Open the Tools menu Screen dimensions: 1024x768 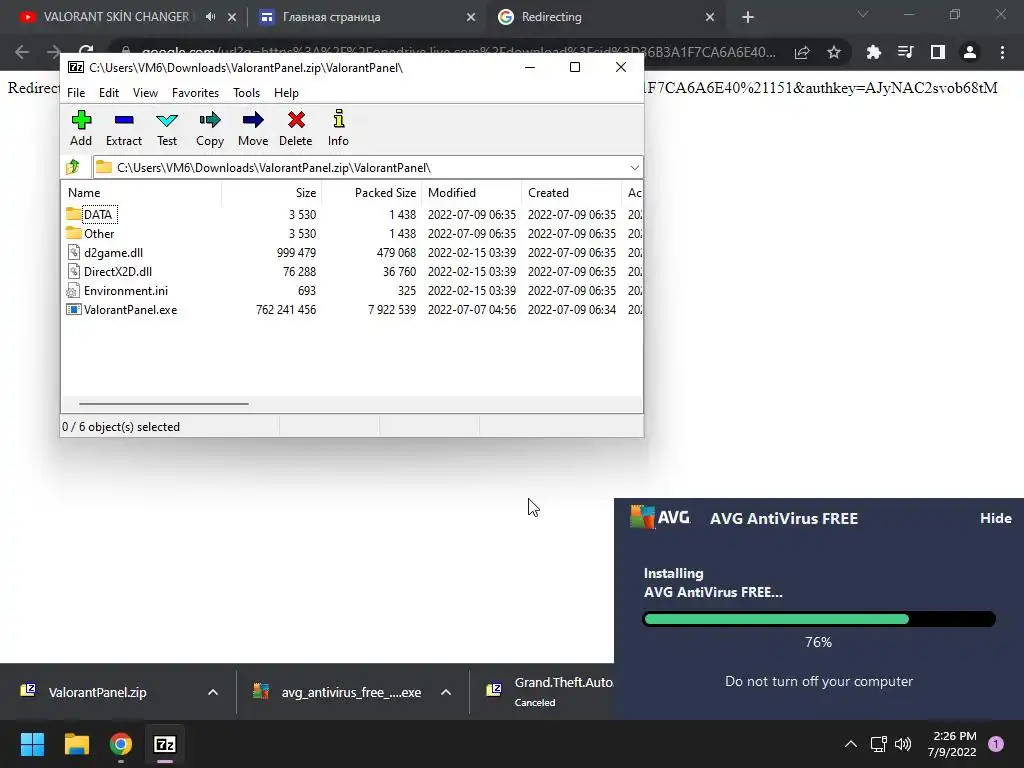(246, 93)
